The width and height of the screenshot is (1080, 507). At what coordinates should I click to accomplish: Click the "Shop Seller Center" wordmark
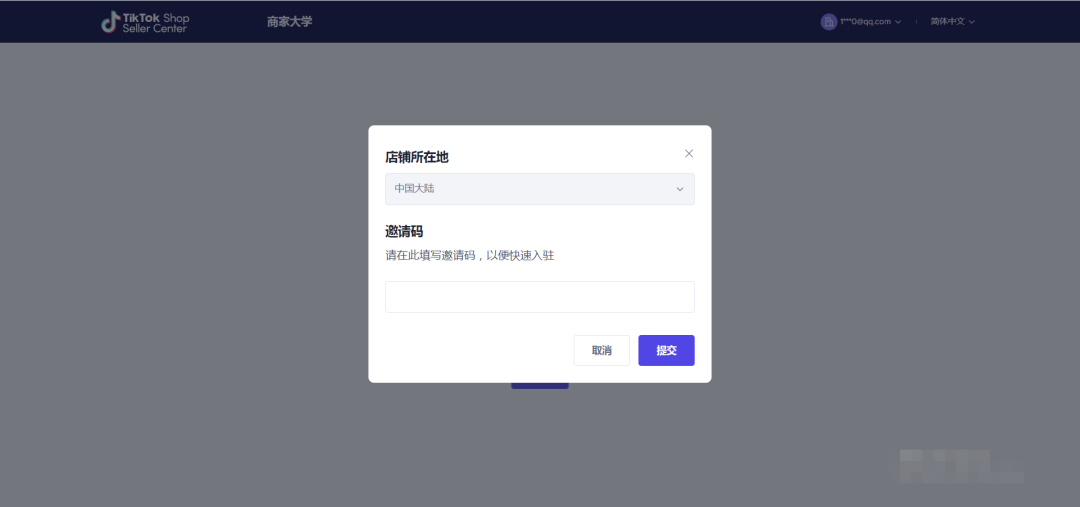click(156, 23)
